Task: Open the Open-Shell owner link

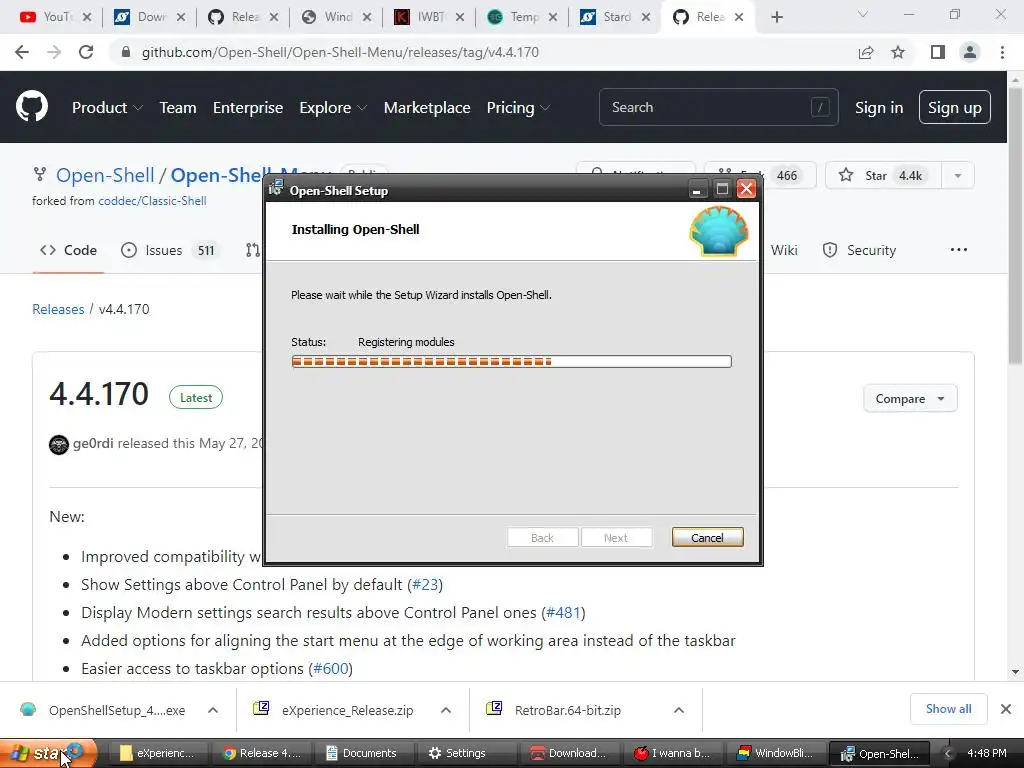Action: click(x=104, y=176)
